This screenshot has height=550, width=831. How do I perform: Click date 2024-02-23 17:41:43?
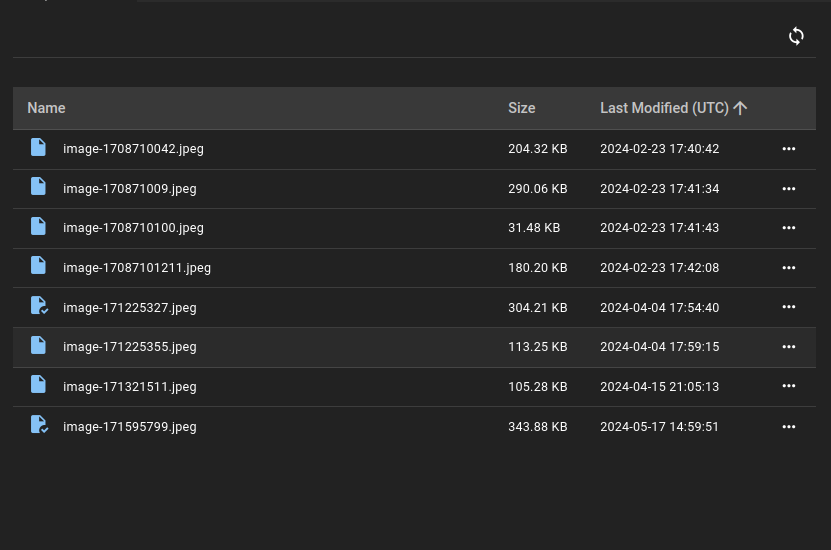point(659,228)
